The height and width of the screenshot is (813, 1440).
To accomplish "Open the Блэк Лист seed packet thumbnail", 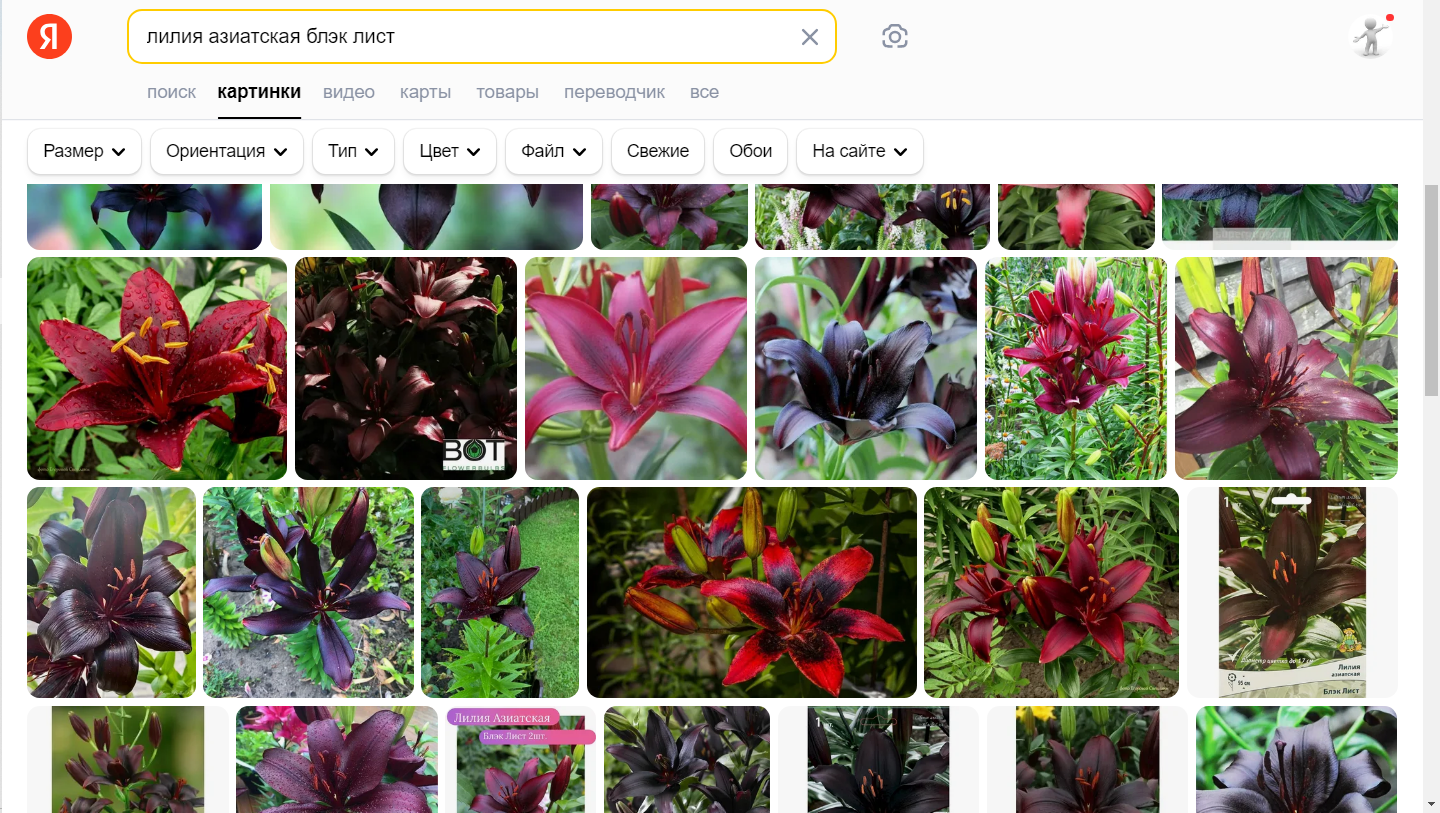I will pos(1293,592).
